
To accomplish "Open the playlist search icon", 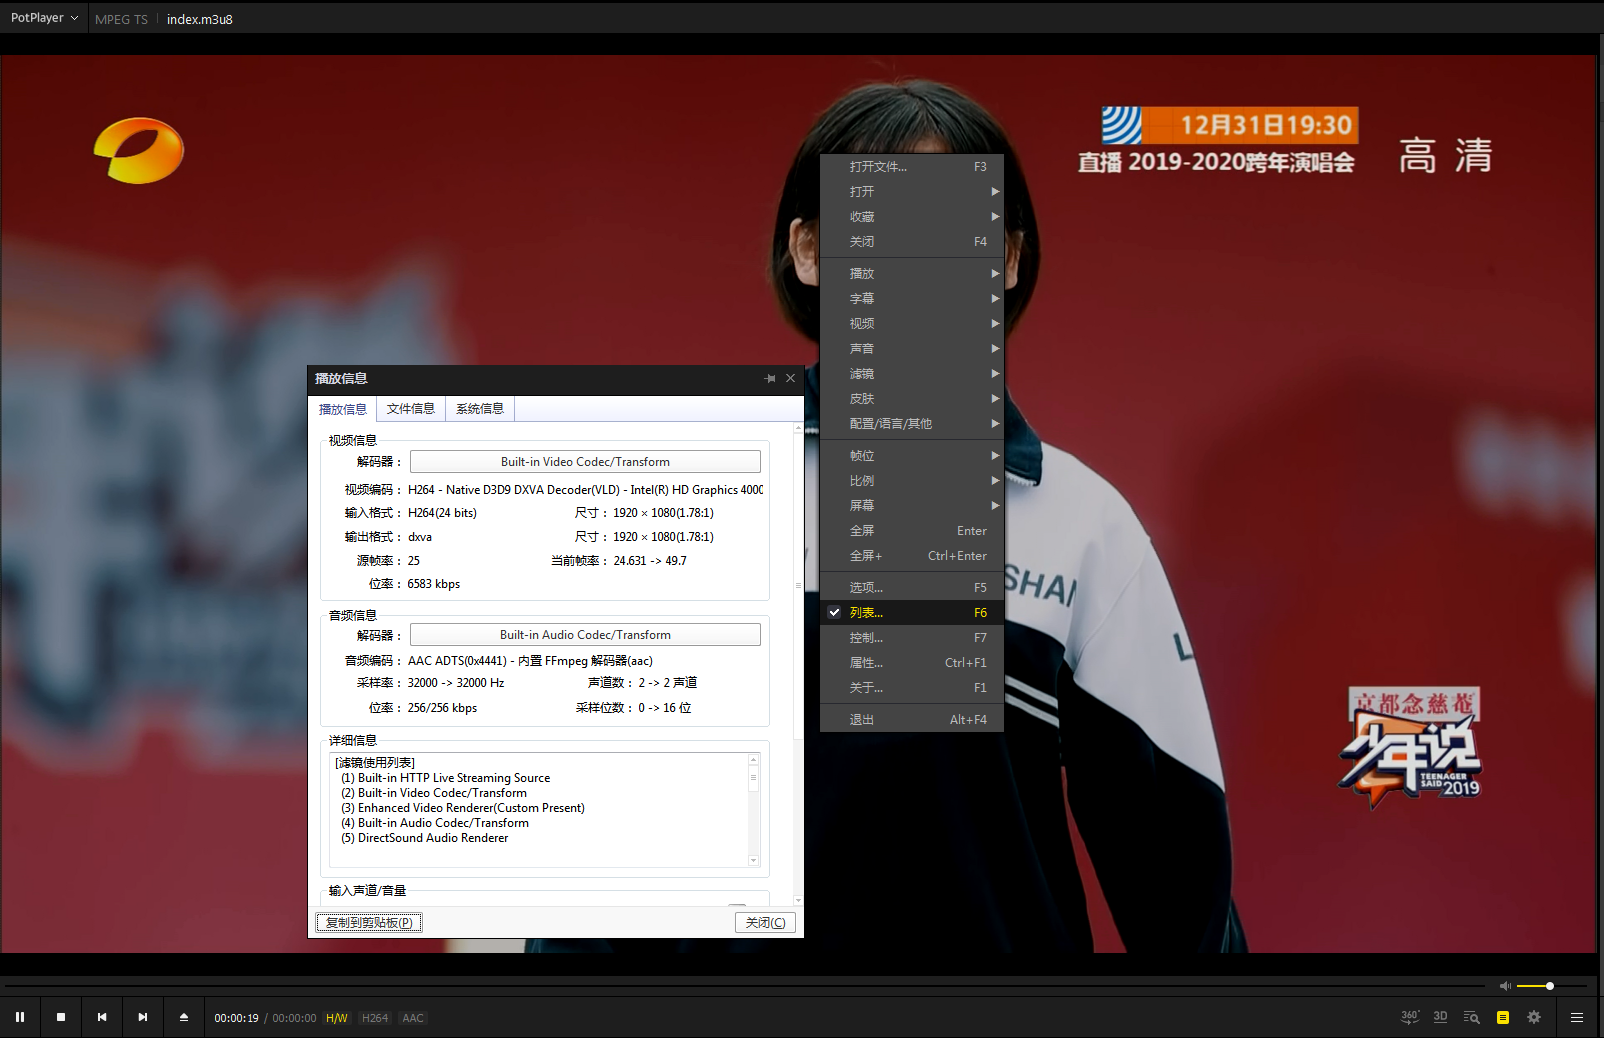I will [1471, 1017].
